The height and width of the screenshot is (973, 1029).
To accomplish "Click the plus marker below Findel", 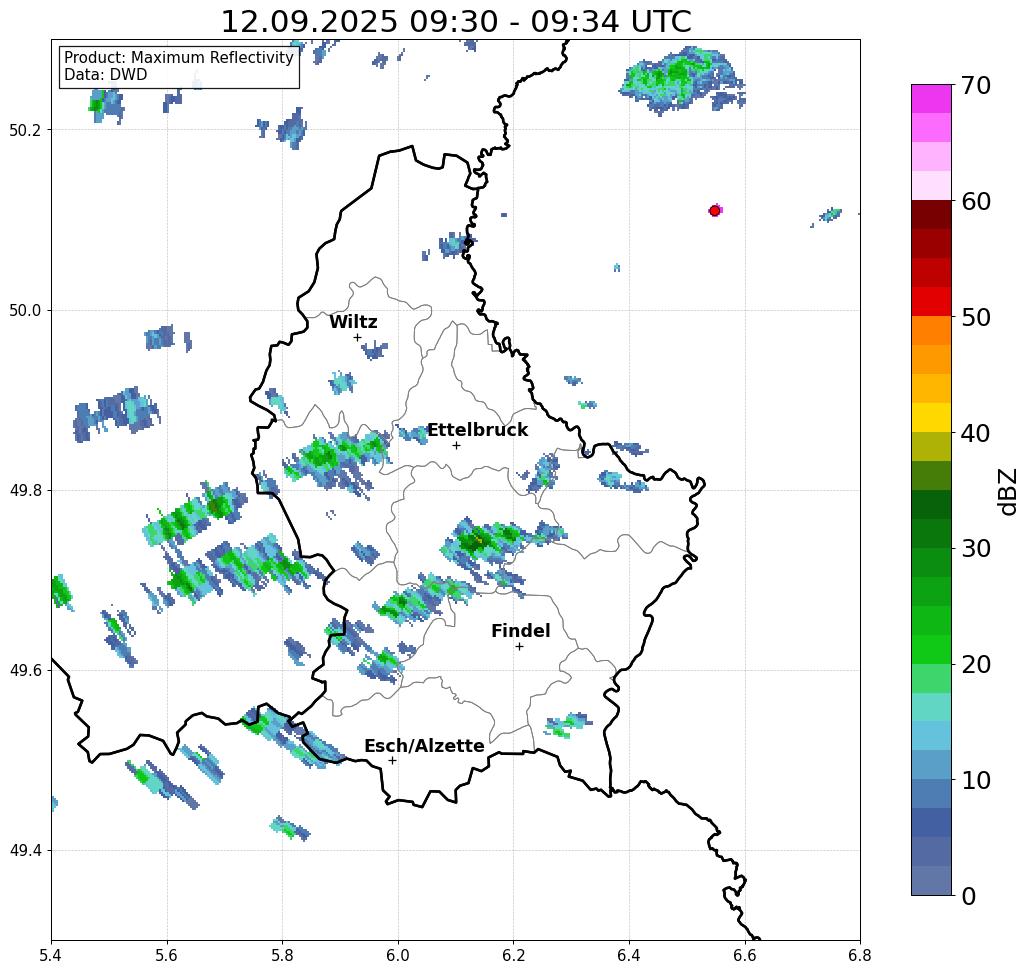I will pyautogui.click(x=519, y=647).
